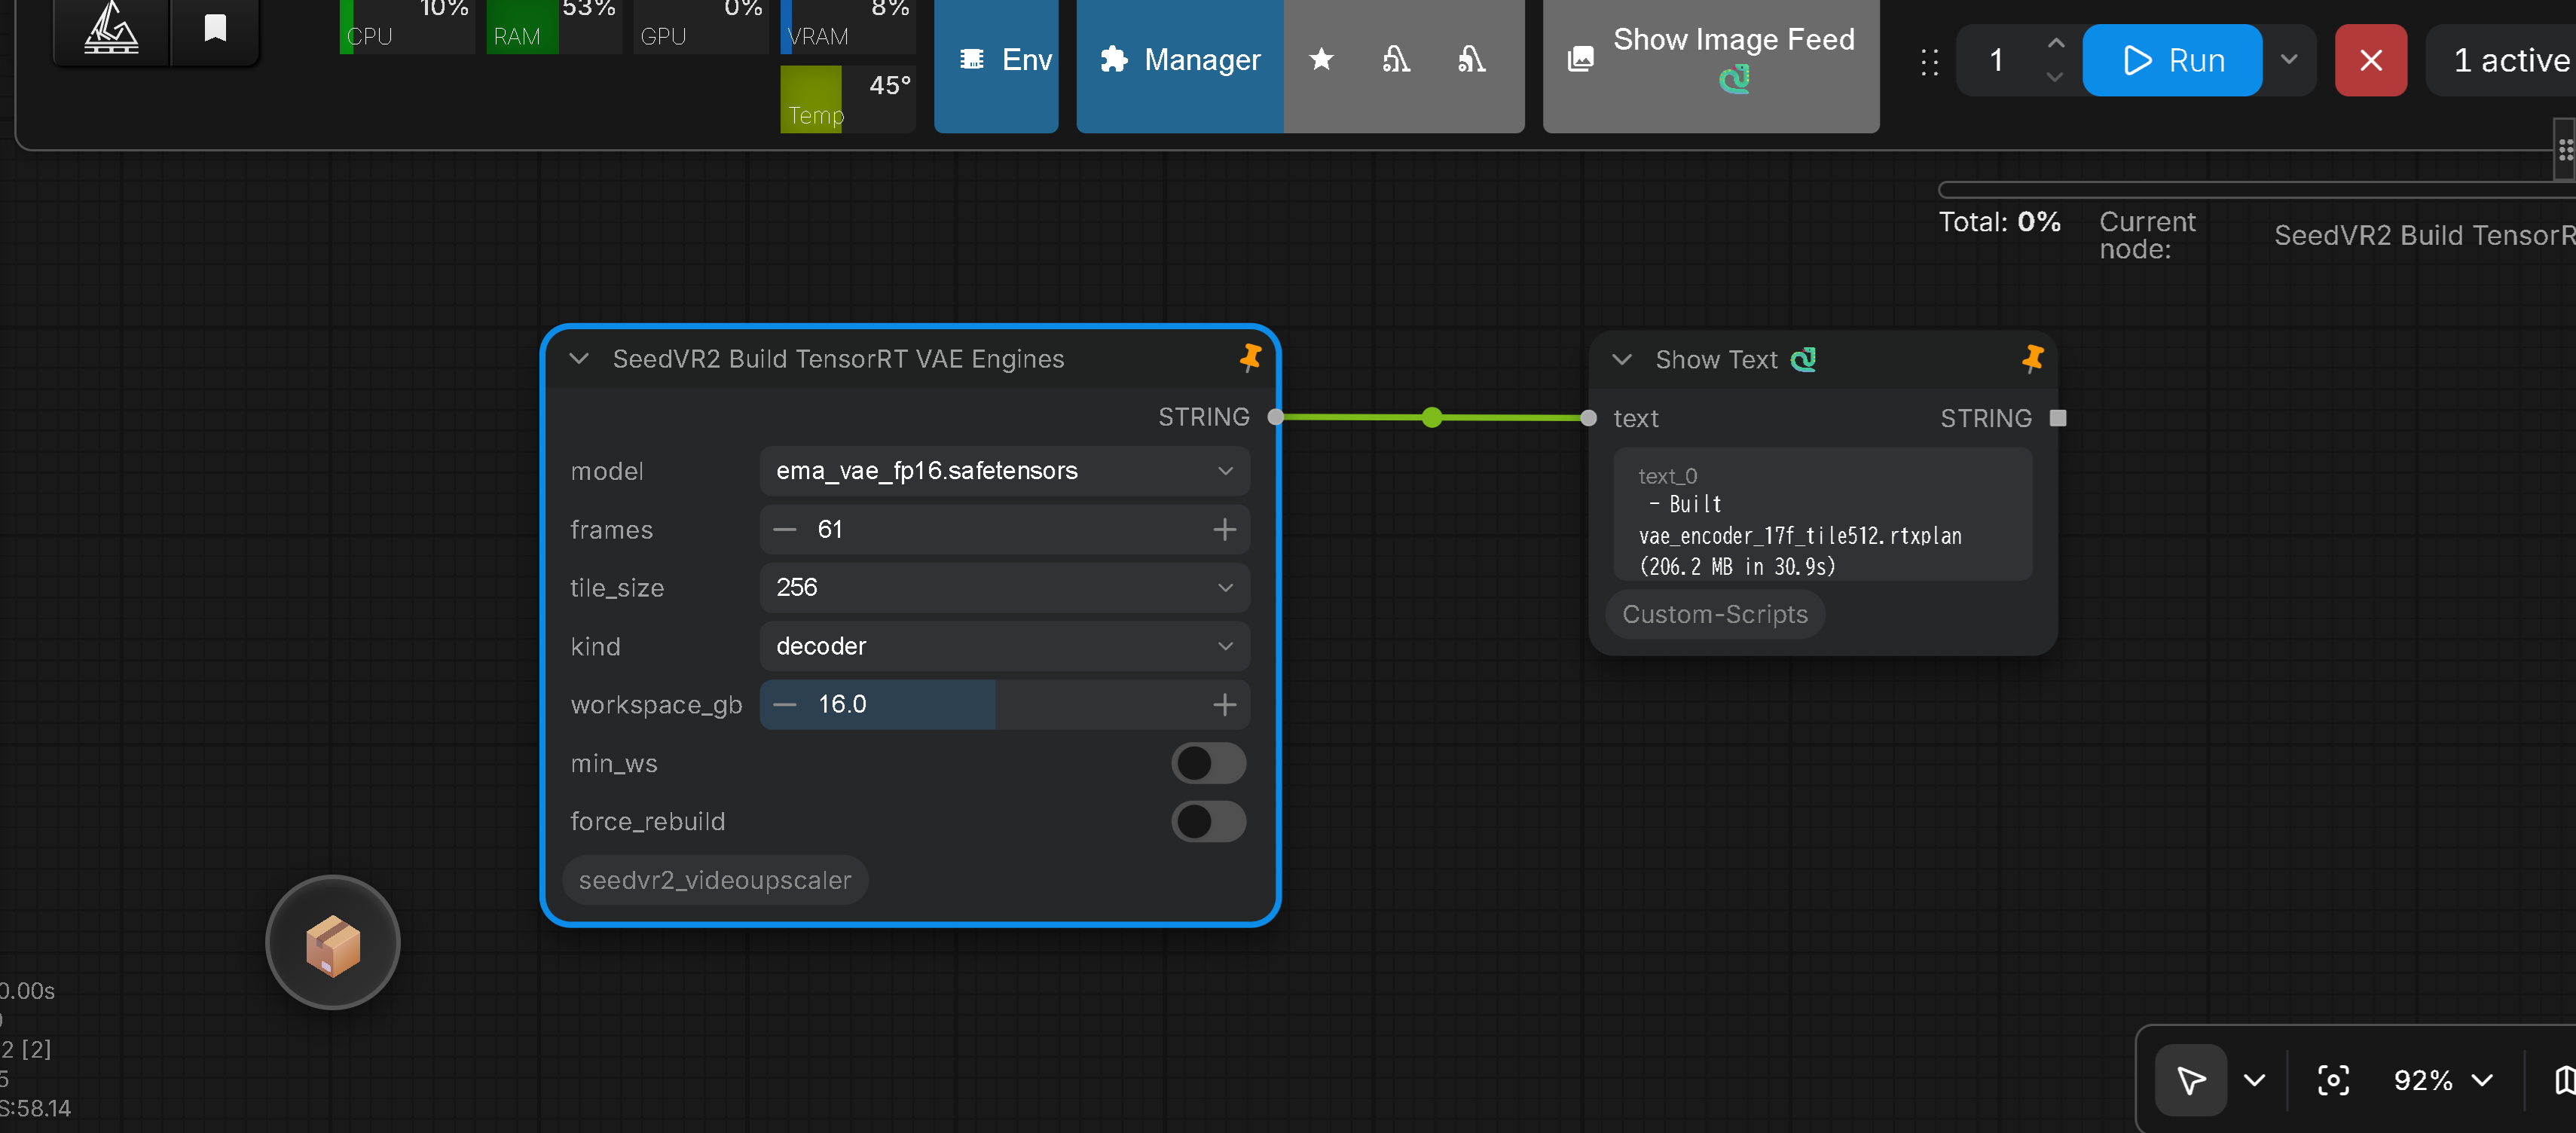Click the bookmark icon in toolbar

(215, 28)
